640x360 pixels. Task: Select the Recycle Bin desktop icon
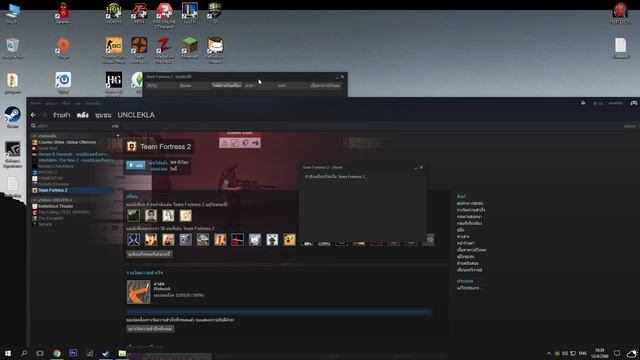[x=13, y=49]
